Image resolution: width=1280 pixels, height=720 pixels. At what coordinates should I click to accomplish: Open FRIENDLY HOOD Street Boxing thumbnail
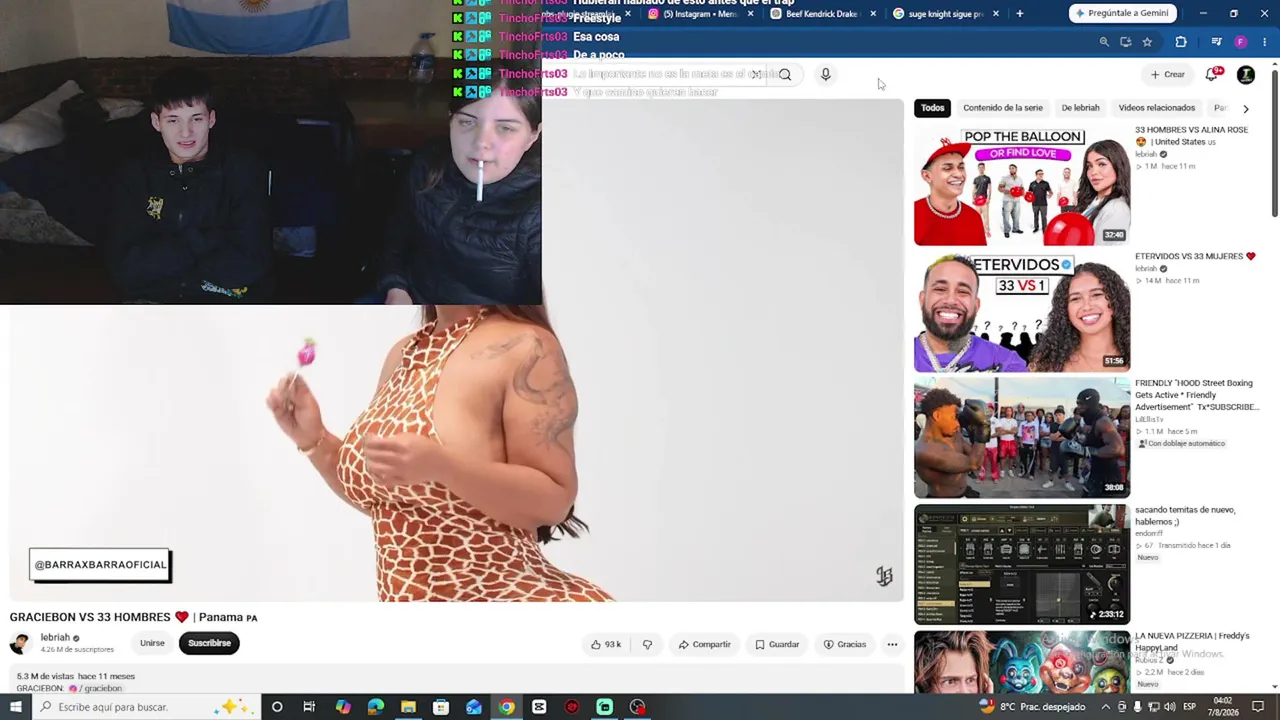click(1021, 438)
